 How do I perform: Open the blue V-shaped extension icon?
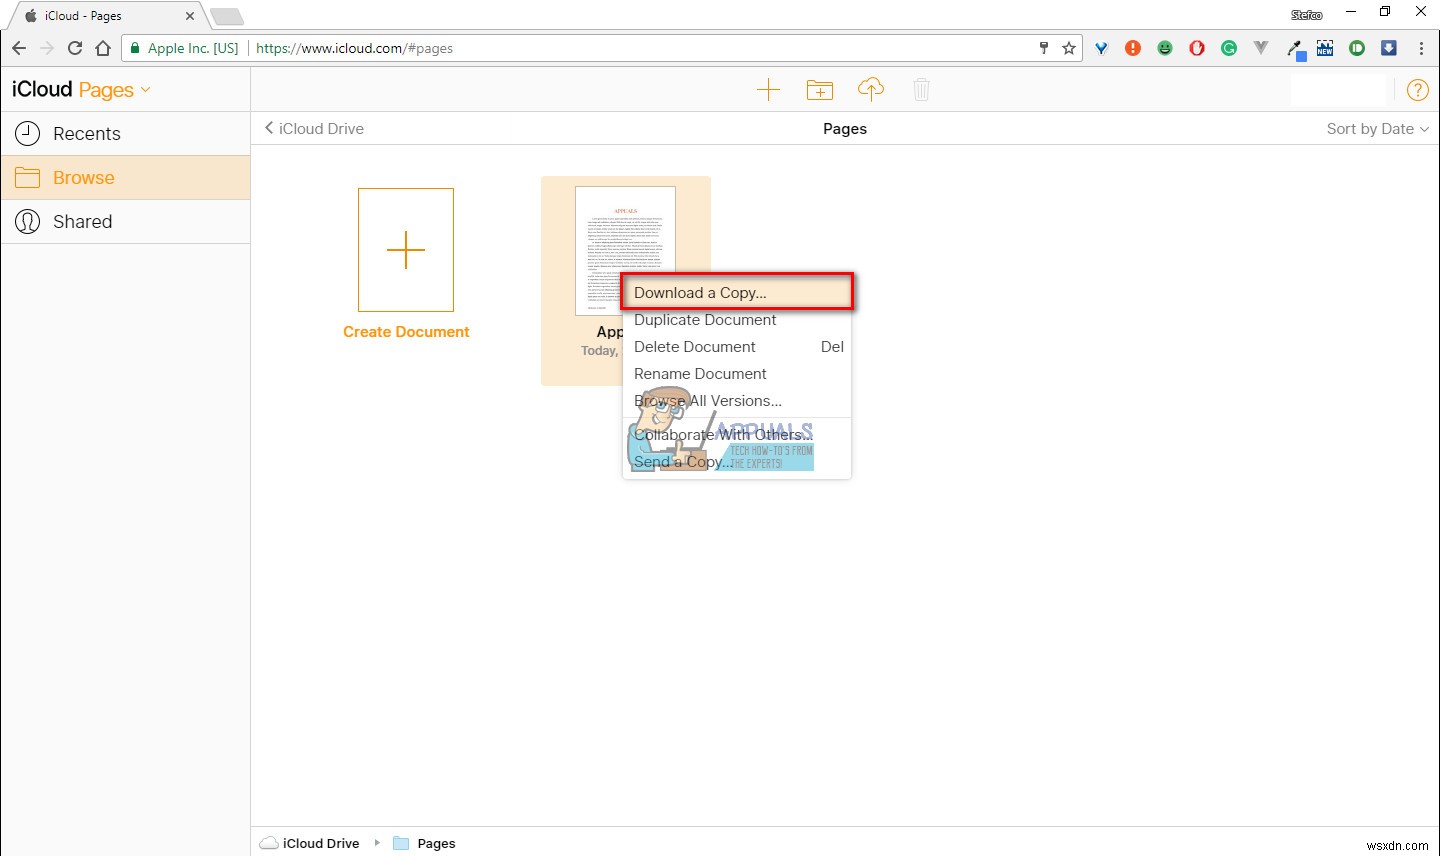click(1101, 48)
